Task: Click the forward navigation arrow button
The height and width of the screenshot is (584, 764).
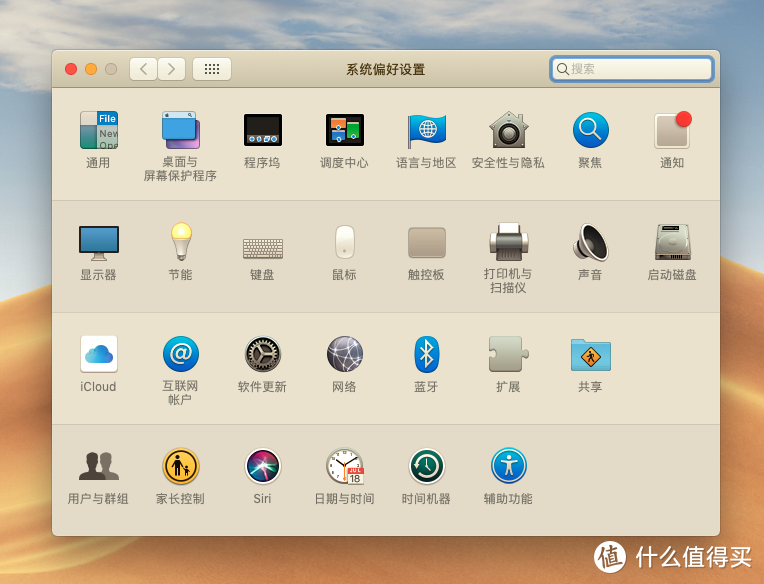Action: click(x=172, y=69)
